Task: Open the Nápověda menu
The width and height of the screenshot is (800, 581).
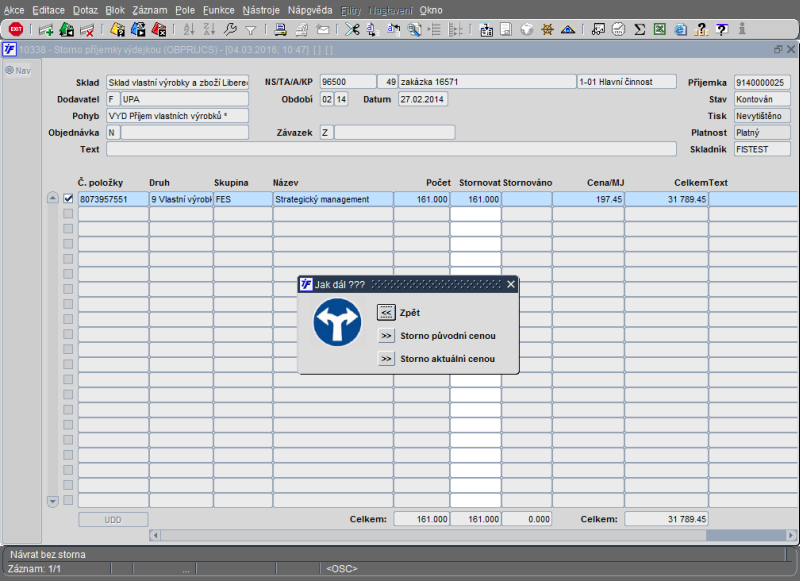Action: click(310, 10)
